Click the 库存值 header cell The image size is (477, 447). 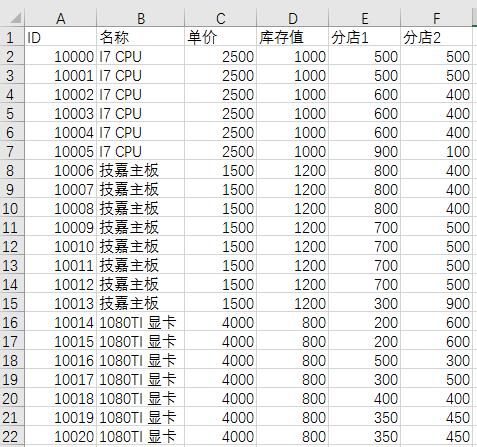pos(292,37)
